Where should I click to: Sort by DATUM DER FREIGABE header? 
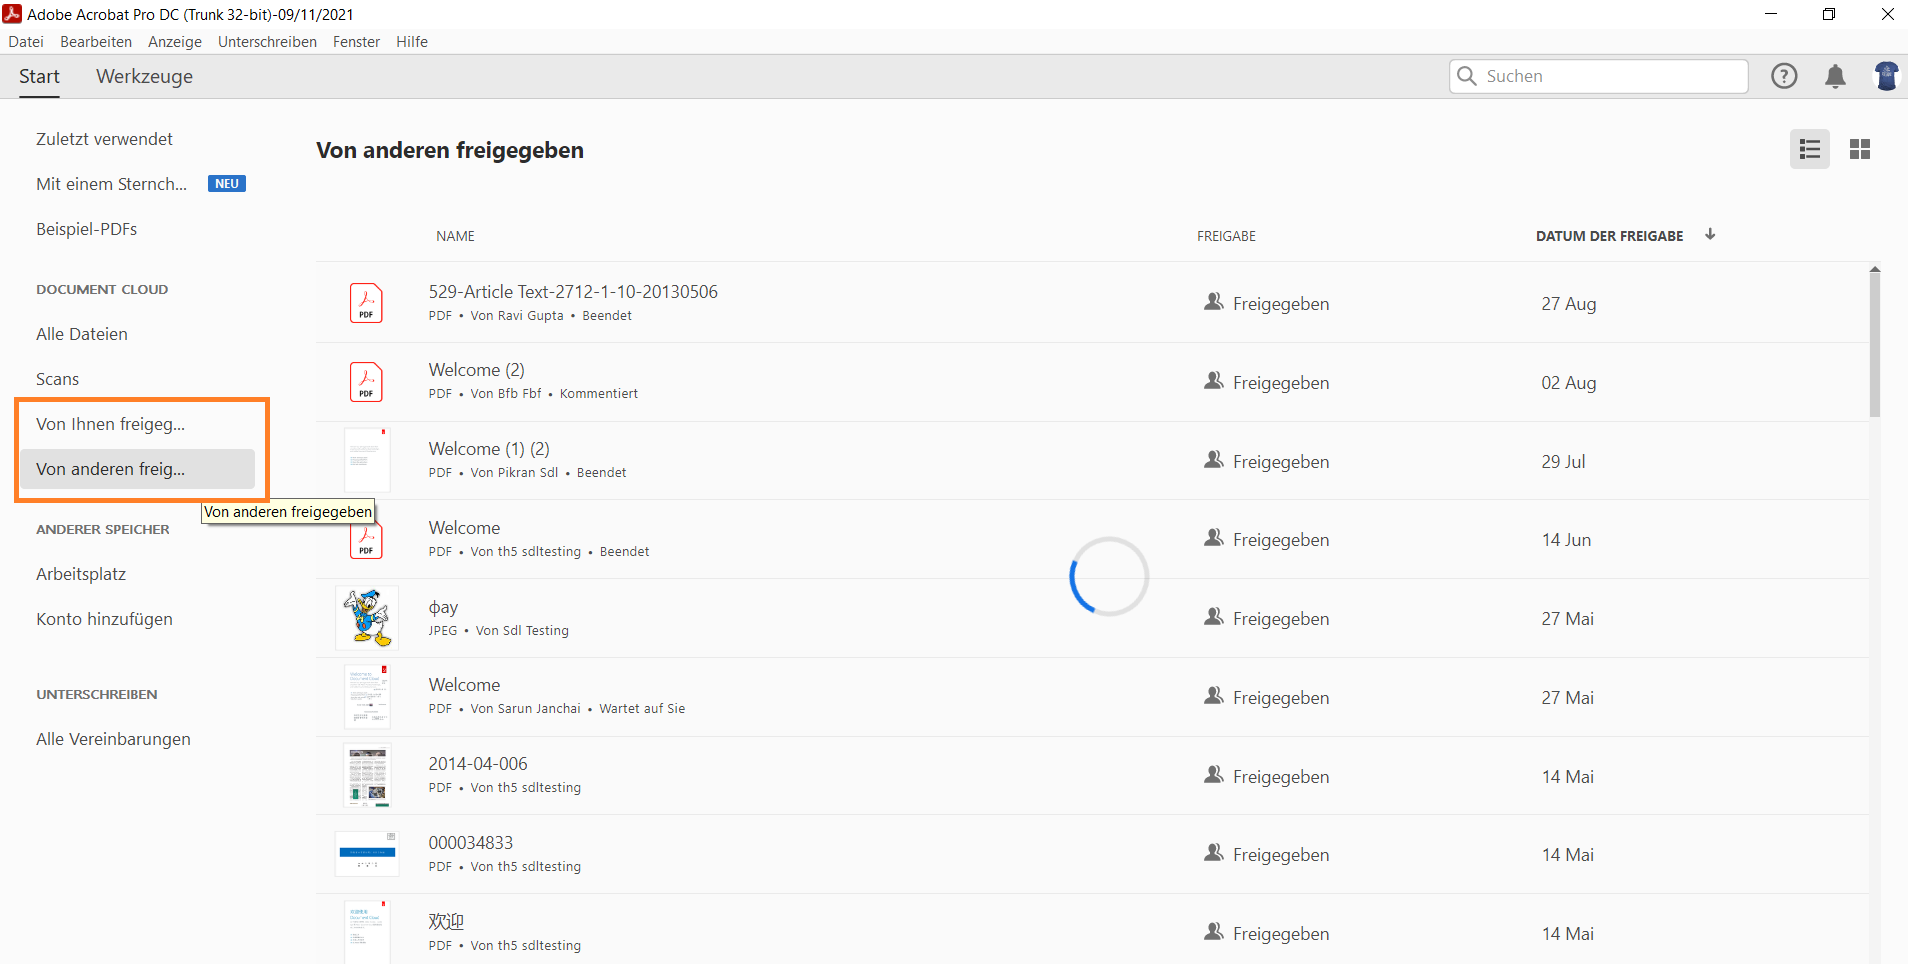coord(1609,236)
